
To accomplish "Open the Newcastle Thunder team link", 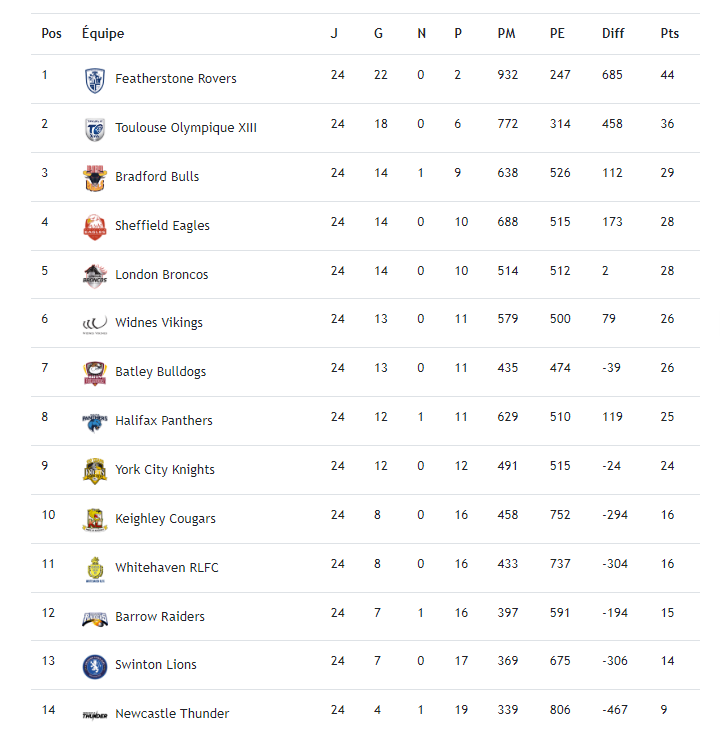I will click(x=172, y=714).
